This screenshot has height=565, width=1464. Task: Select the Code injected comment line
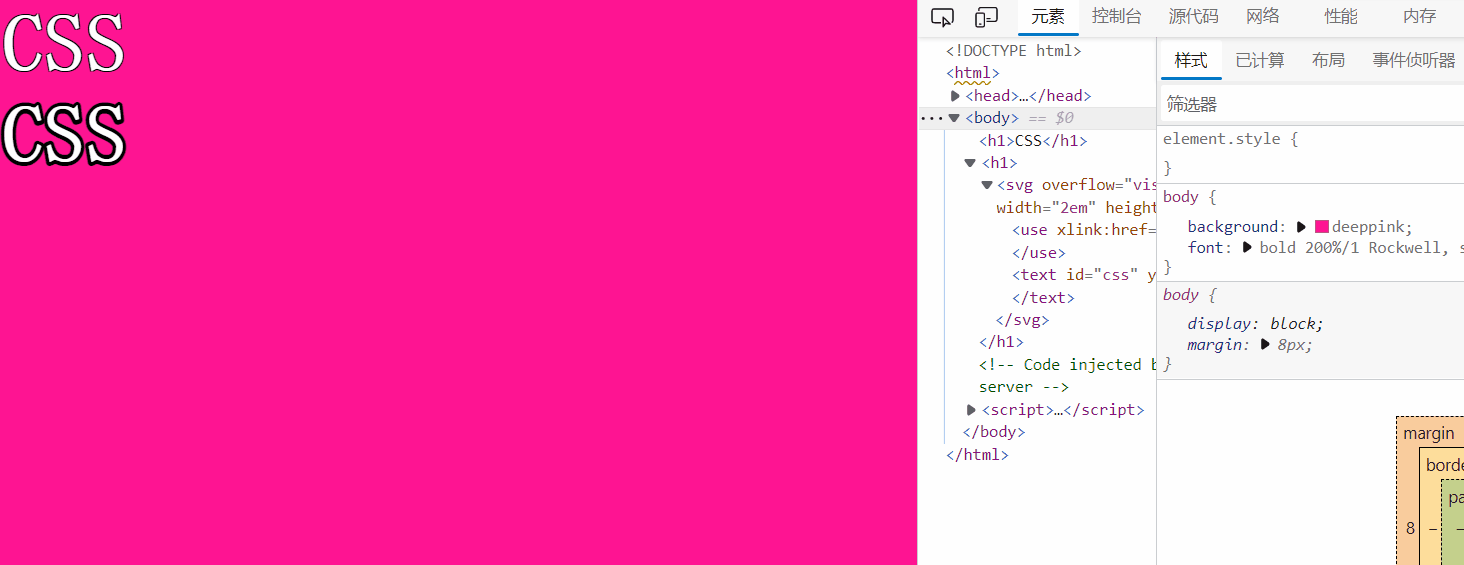click(x=1067, y=376)
